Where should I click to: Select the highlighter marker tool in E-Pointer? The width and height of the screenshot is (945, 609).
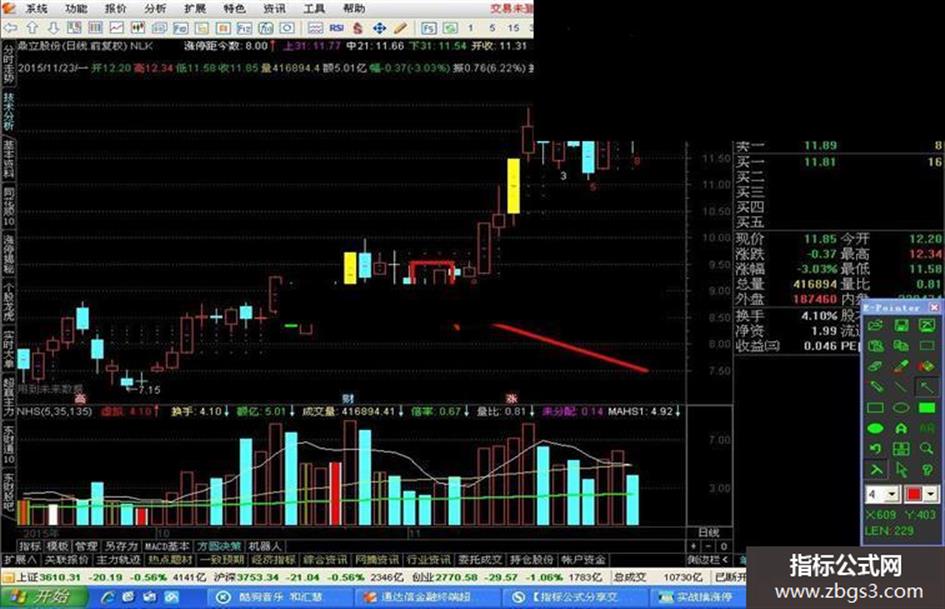click(x=902, y=366)
